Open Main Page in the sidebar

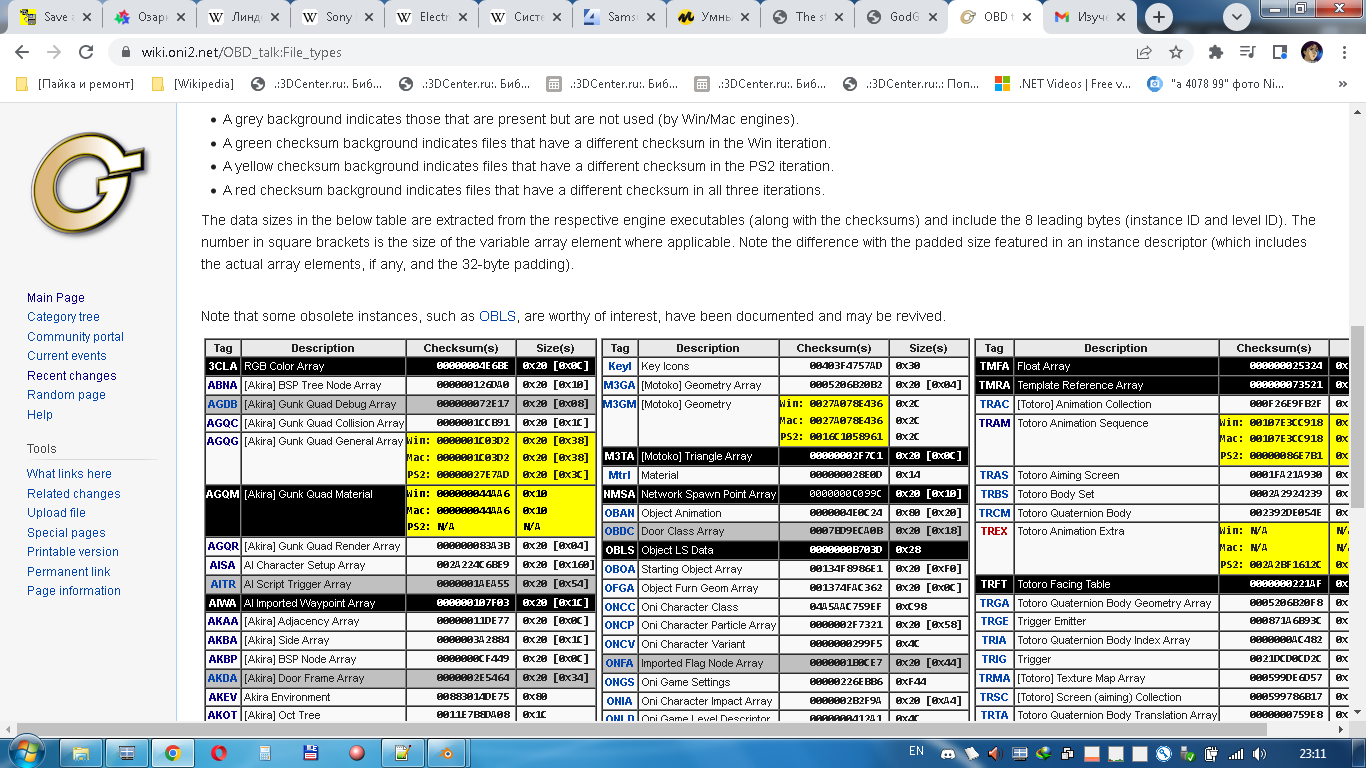[56, 298]
